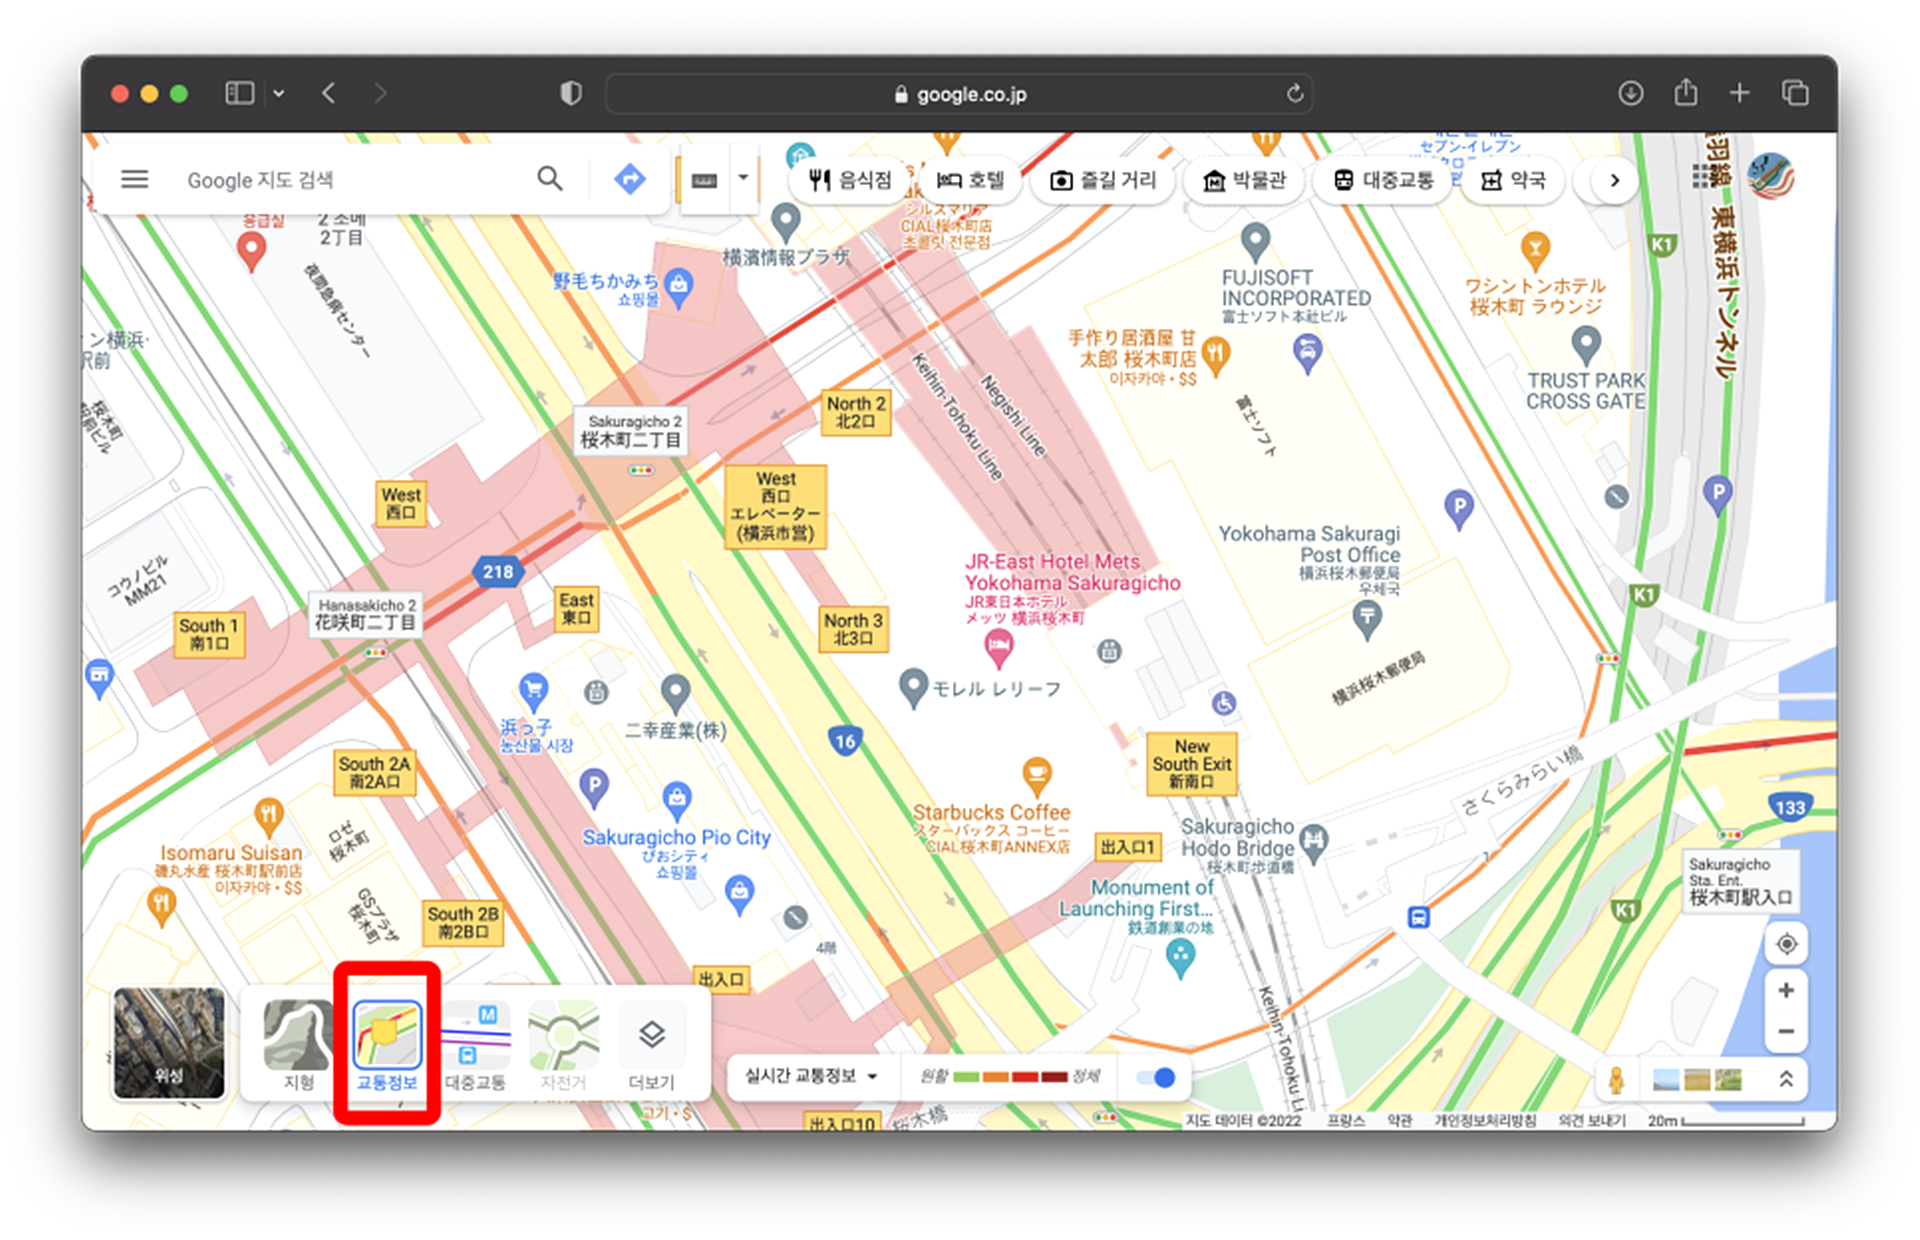Screen dimensions: 1920x1240
Task: Click the 20m map scale bar
Action: pos(1726,1121)
